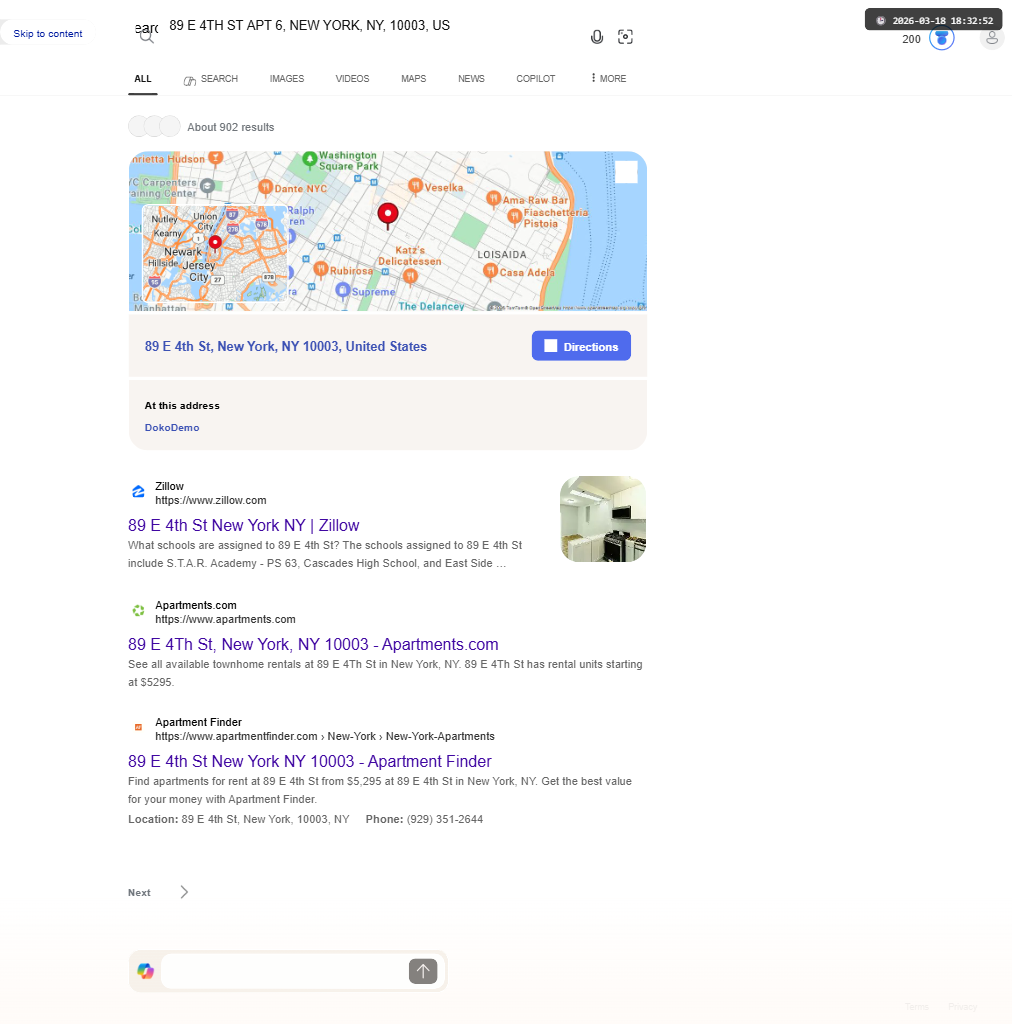Open the user account avatar
This screenshot has width=1012, height=1024.
992,39
